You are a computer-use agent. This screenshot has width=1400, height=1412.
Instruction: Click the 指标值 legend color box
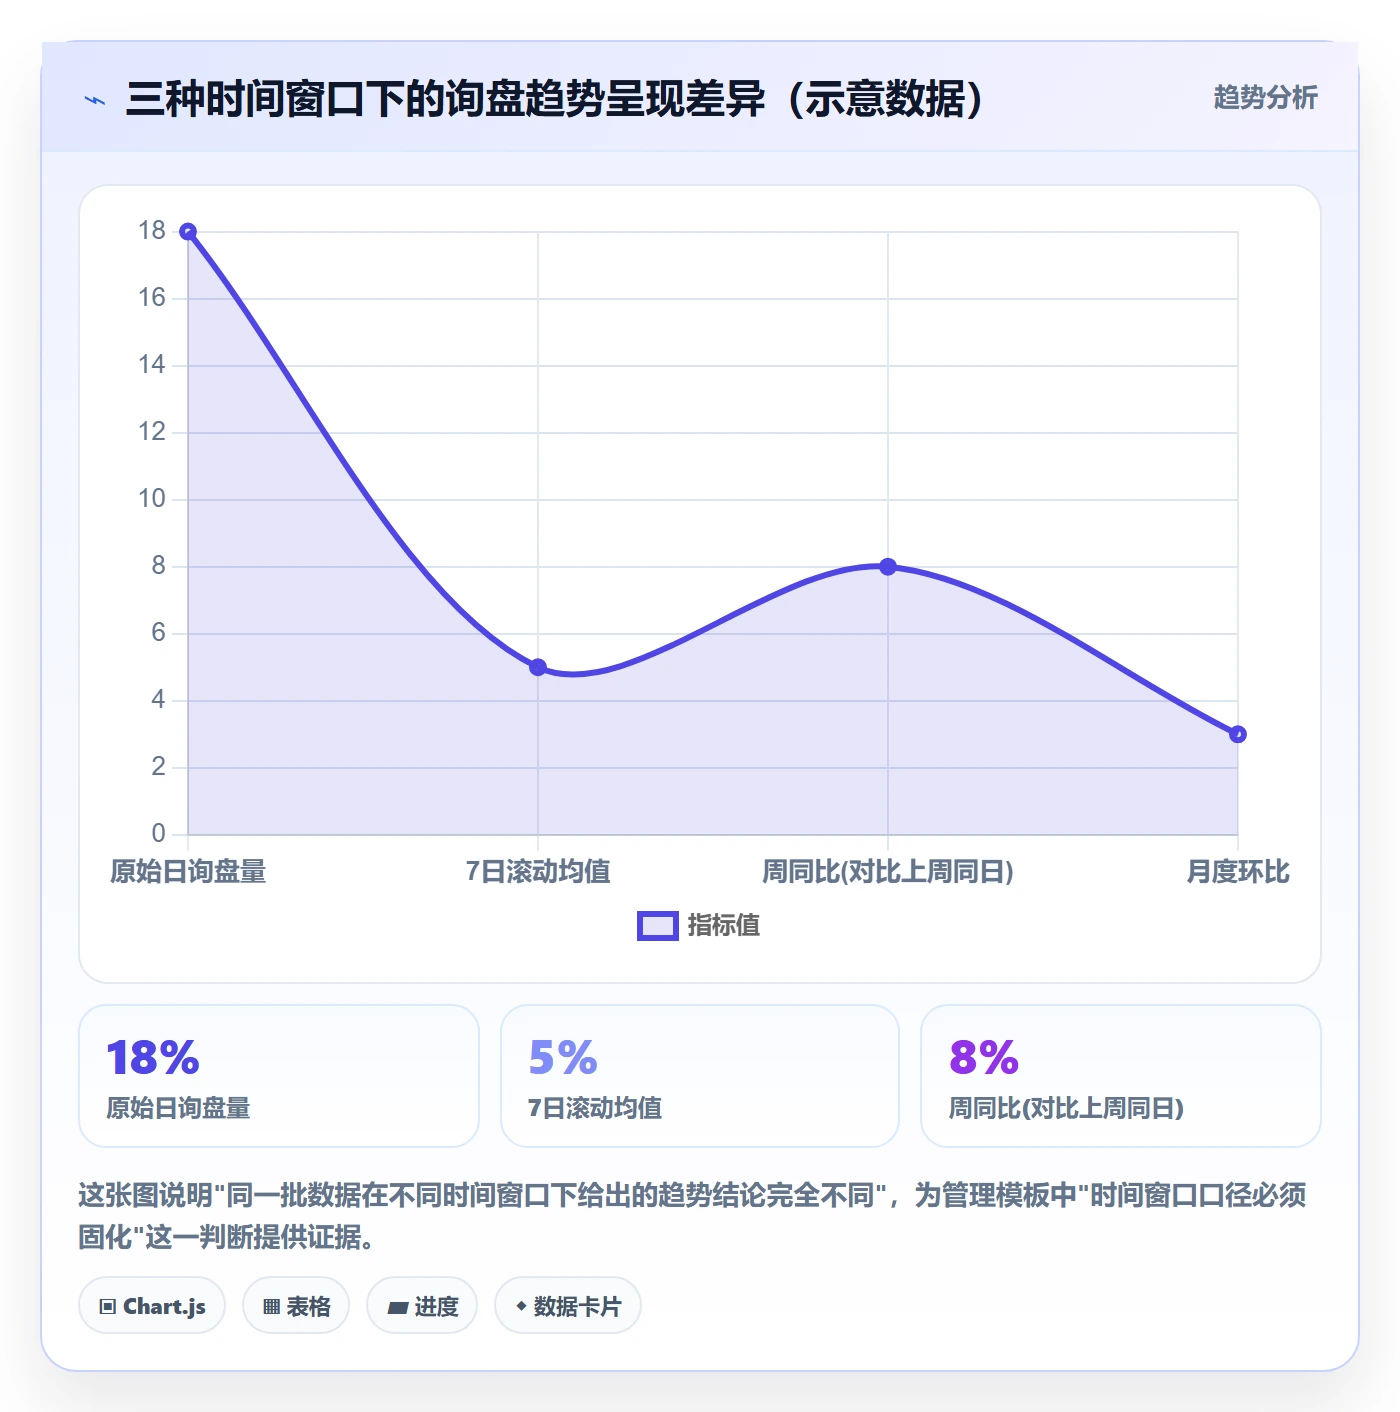coord(658,926)
